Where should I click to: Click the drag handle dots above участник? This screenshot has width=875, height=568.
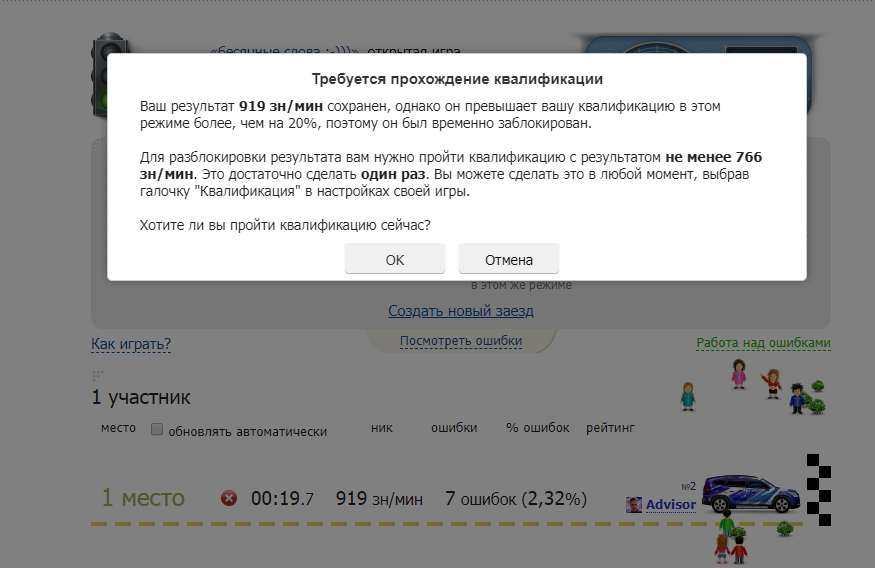(x=98, y=376)
